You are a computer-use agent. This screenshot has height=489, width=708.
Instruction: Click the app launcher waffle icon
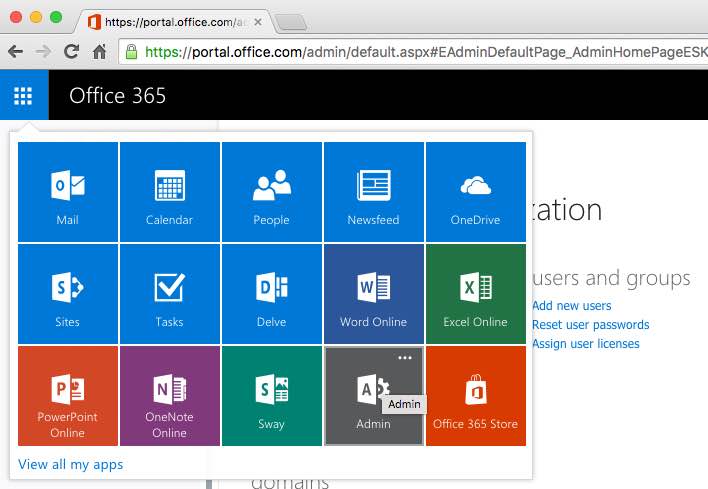(23, 95)
